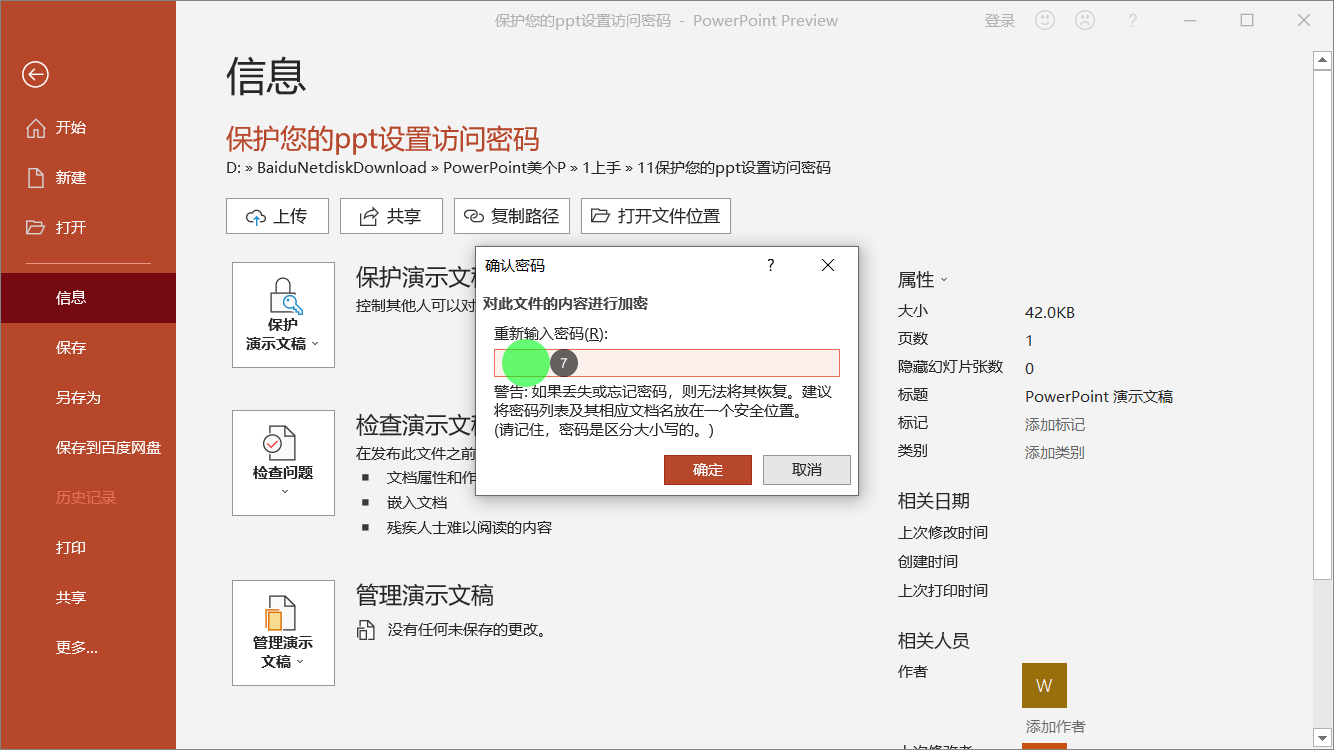Click the 隐藏幻灯片张数 label

point(950,367)
